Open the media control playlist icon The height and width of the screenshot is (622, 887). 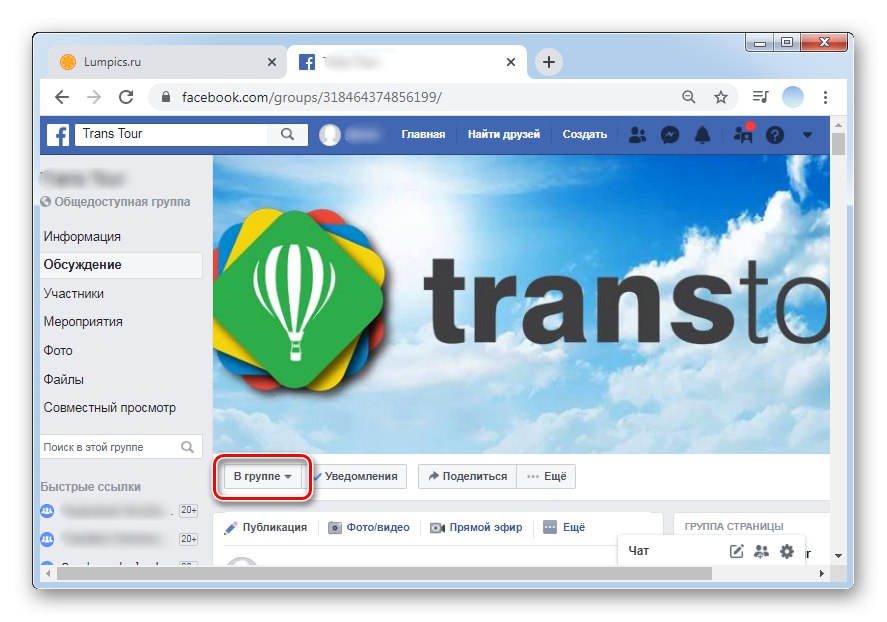tap(760, 97)
